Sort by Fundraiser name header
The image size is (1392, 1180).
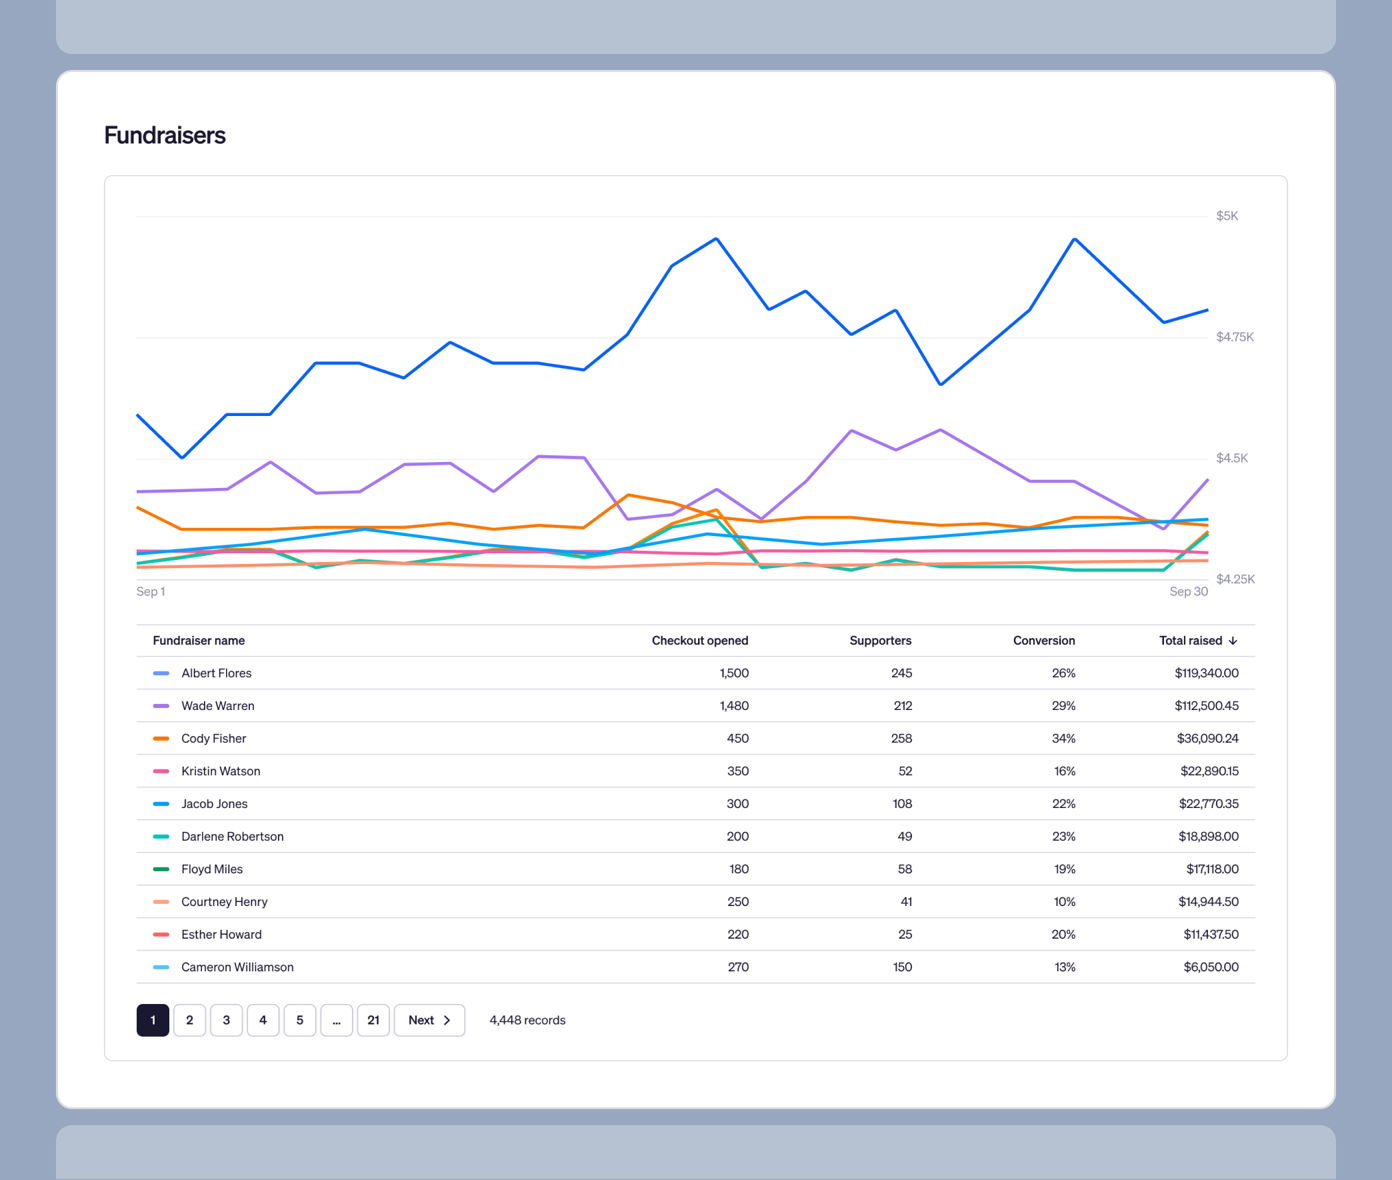[x=199, y=641]
